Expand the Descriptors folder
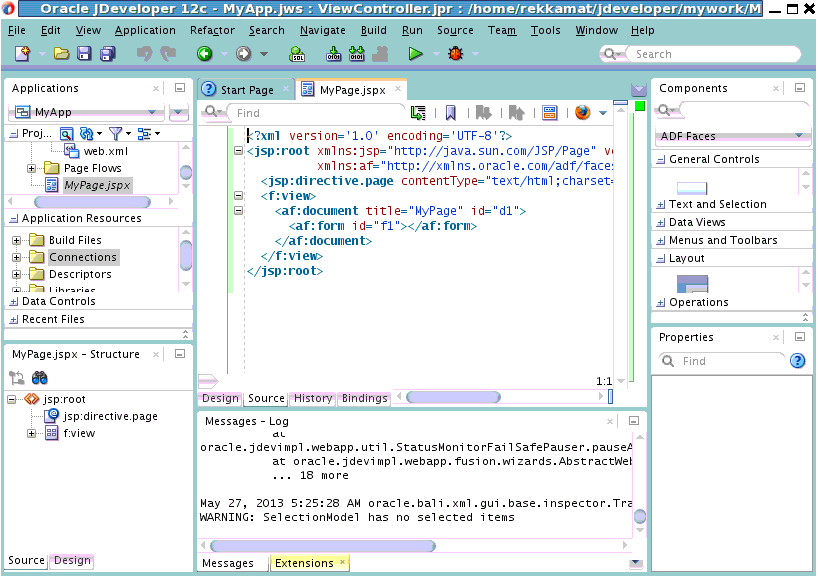The width and height of the screenshot is (818, 576). click(17, 274)
